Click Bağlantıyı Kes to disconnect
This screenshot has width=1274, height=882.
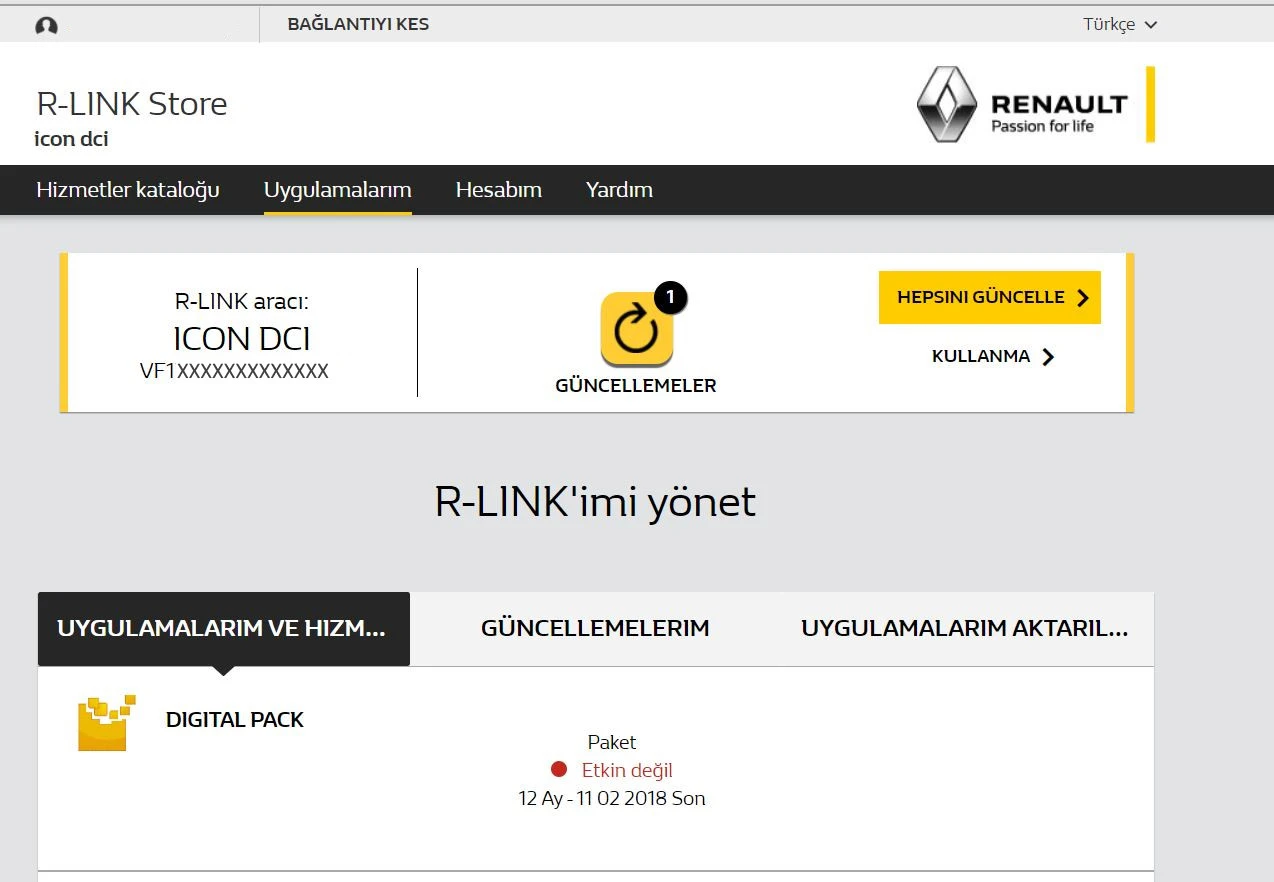(358, 24)
